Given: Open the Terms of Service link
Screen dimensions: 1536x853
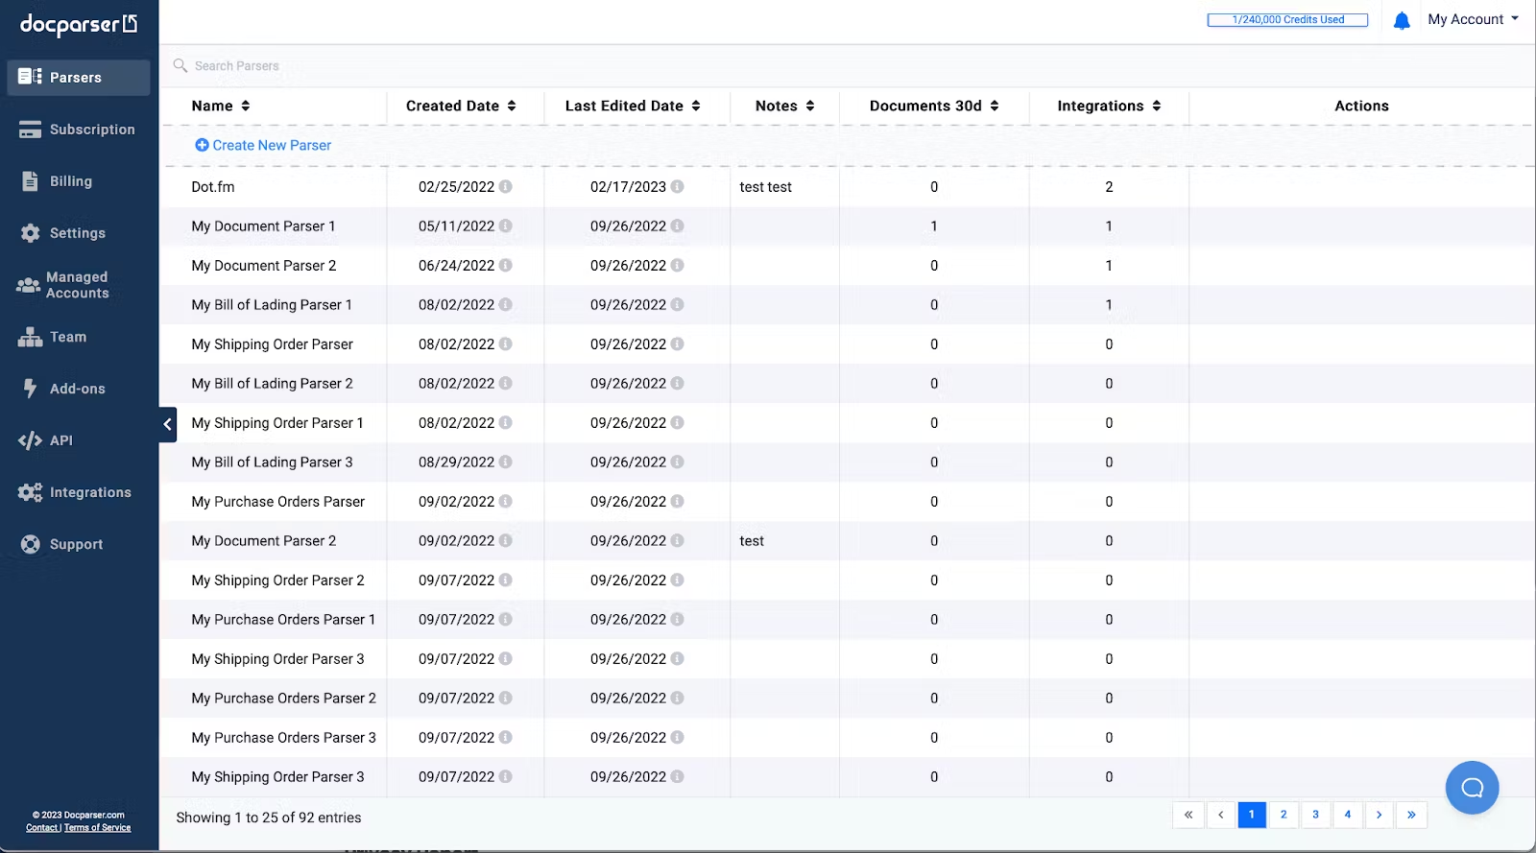Looking at the screenshot, I should click(97, 827).
